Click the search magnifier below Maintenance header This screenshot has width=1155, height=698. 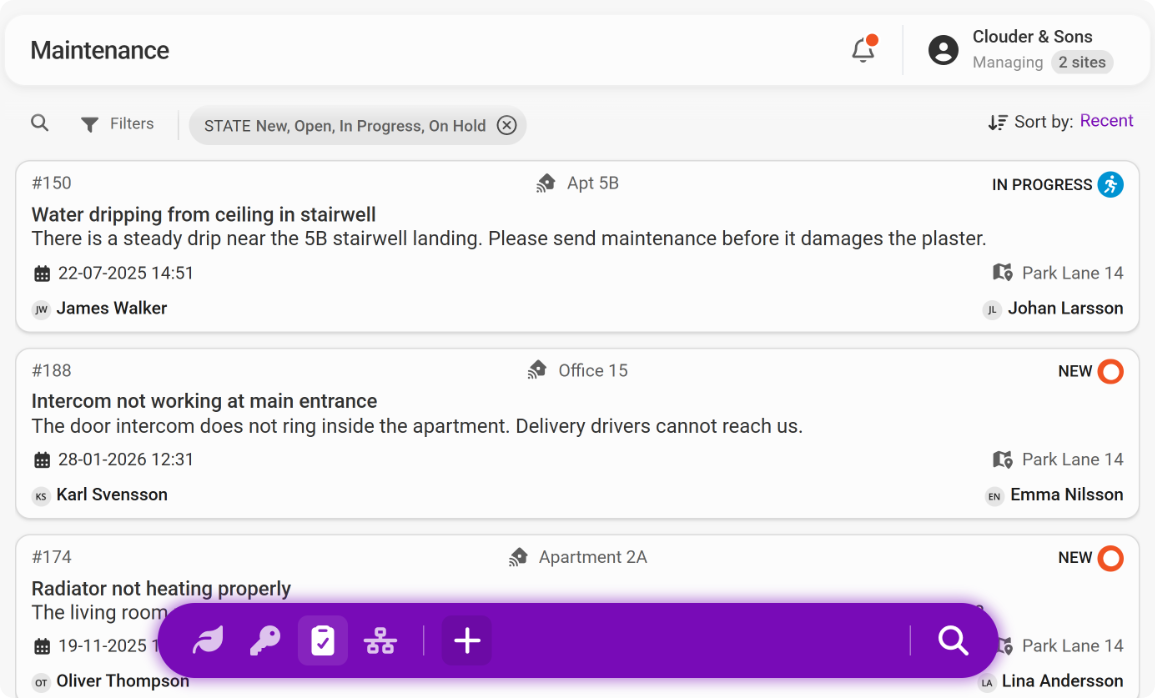click(39, 123)
